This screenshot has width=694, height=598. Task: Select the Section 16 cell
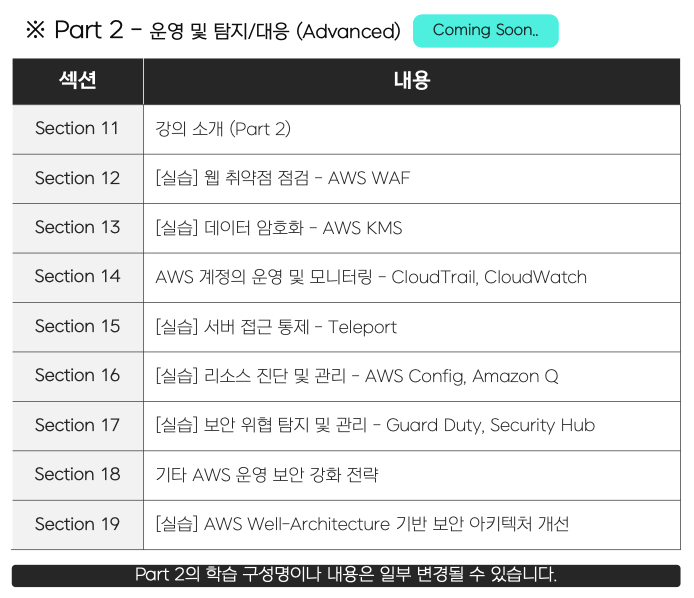(x=77, y=376)
